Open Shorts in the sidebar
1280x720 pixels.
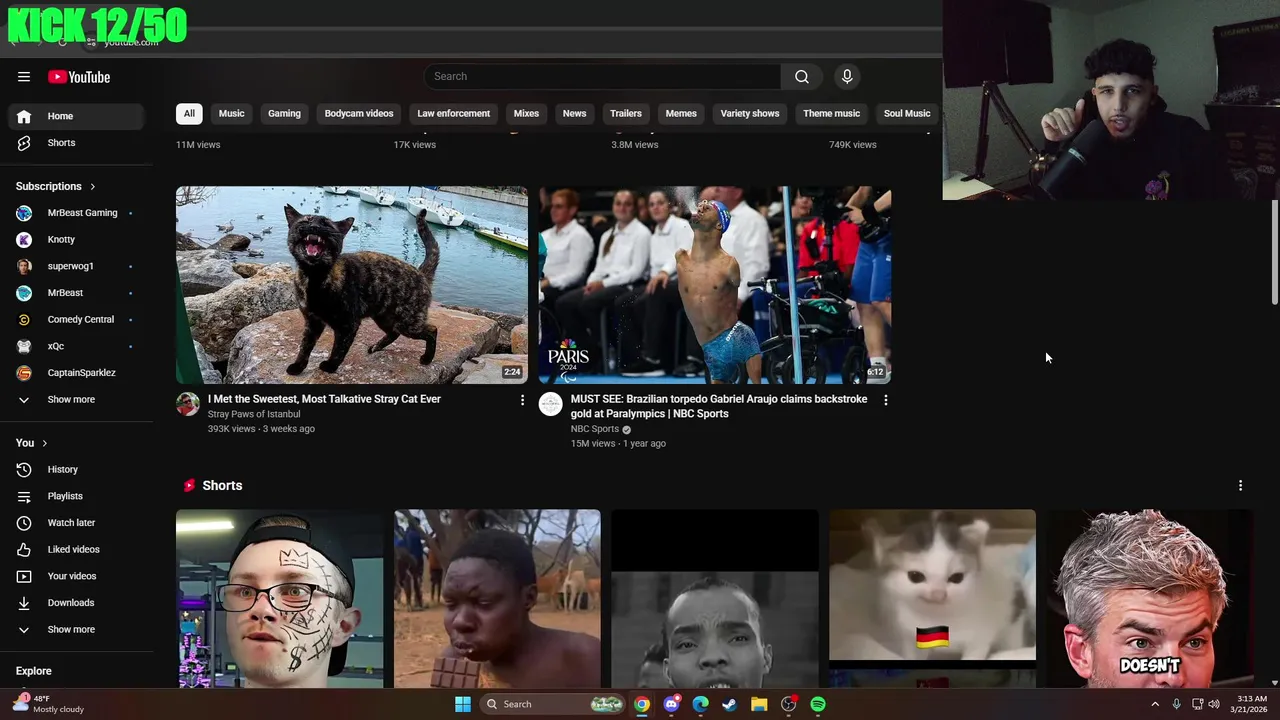[x=76, y=143]
